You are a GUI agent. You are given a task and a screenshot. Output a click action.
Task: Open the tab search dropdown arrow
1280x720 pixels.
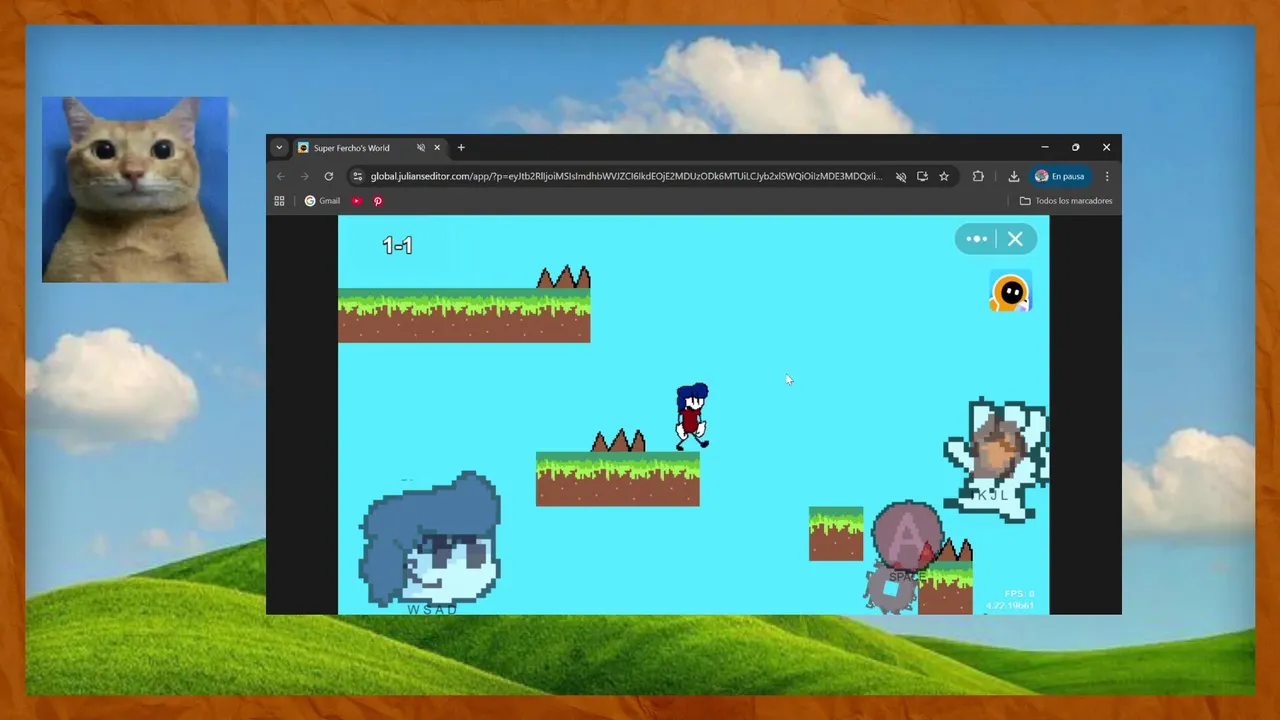click(279, 148)
